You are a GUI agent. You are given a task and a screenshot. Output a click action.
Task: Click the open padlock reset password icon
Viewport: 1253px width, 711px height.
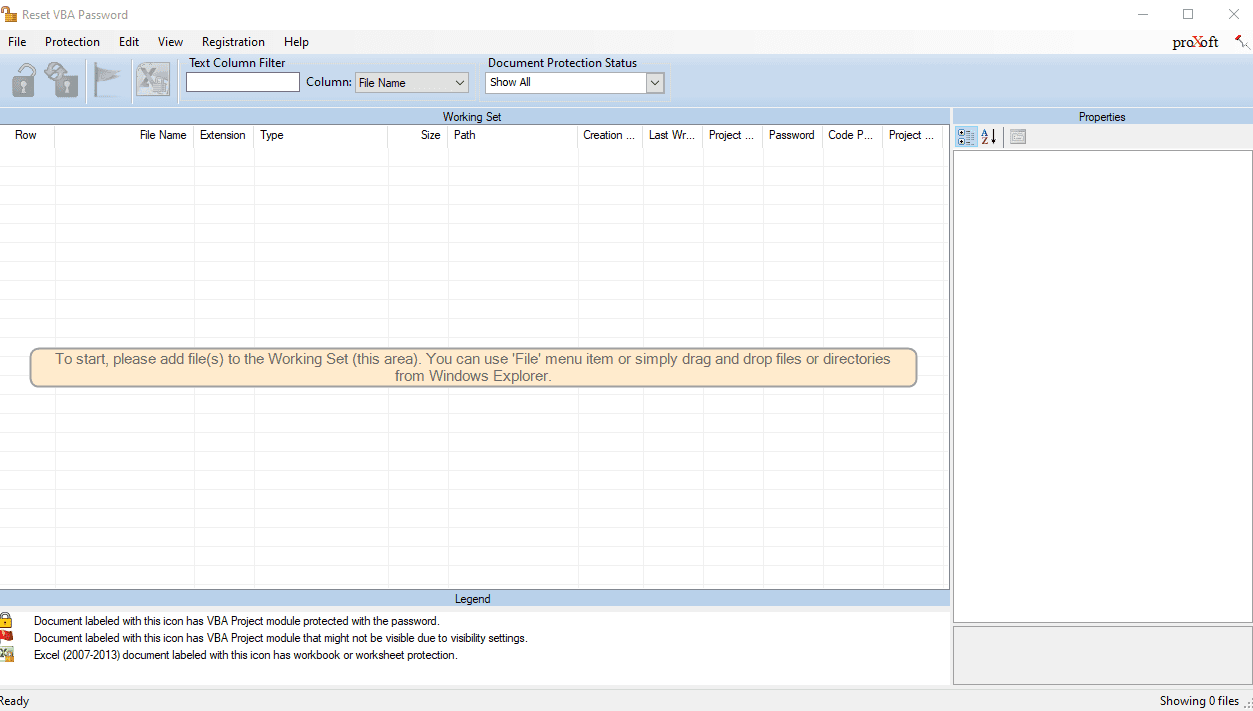coord(24,80)
